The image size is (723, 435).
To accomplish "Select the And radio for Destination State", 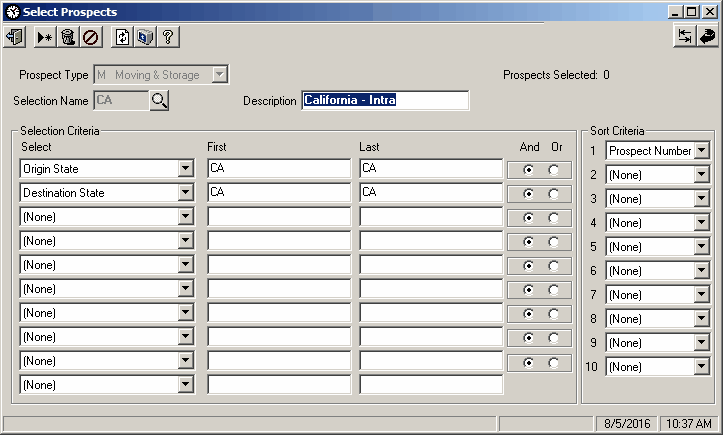I will pyautogui.click(x=528, y=194).
